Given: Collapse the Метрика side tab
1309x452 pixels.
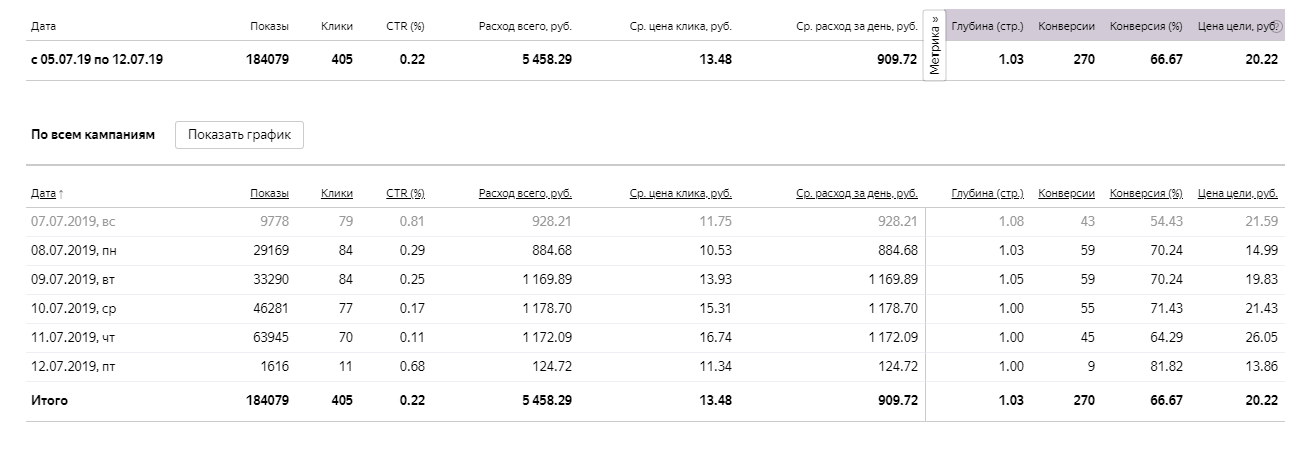Looking at the screenshot, I should tap(935, 46).
